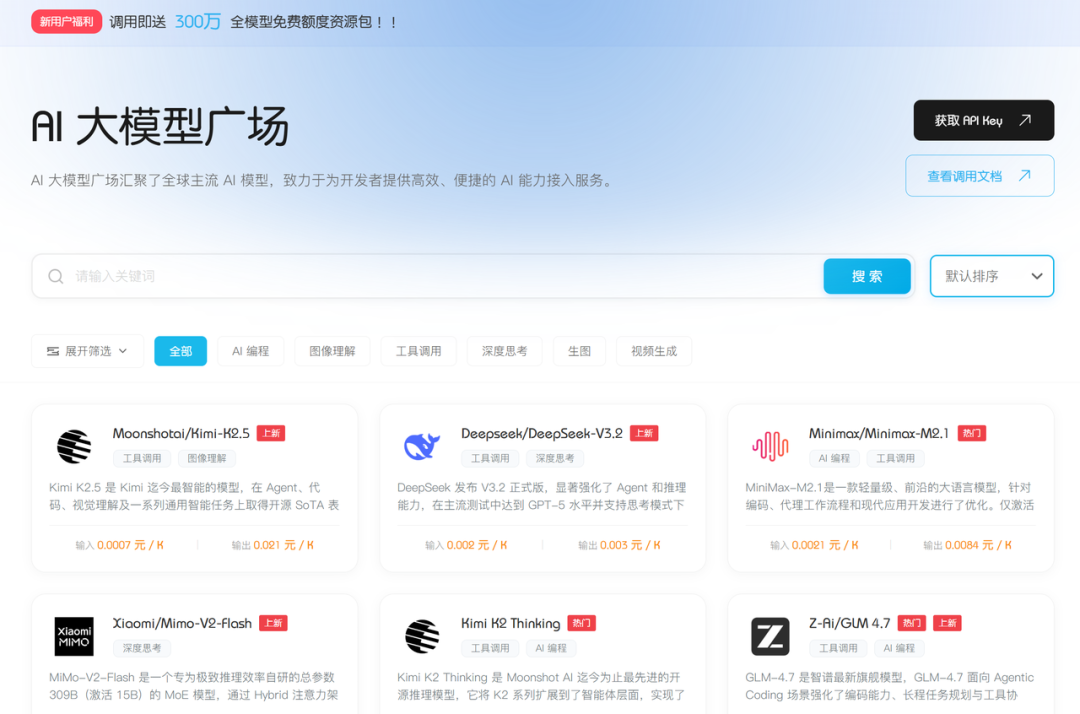Image resolution: width=1080 pixels, height=714 pixels.
Task: Click 工具调用 tag on Kimi K2 Thinking card
Action: (490, 648)
